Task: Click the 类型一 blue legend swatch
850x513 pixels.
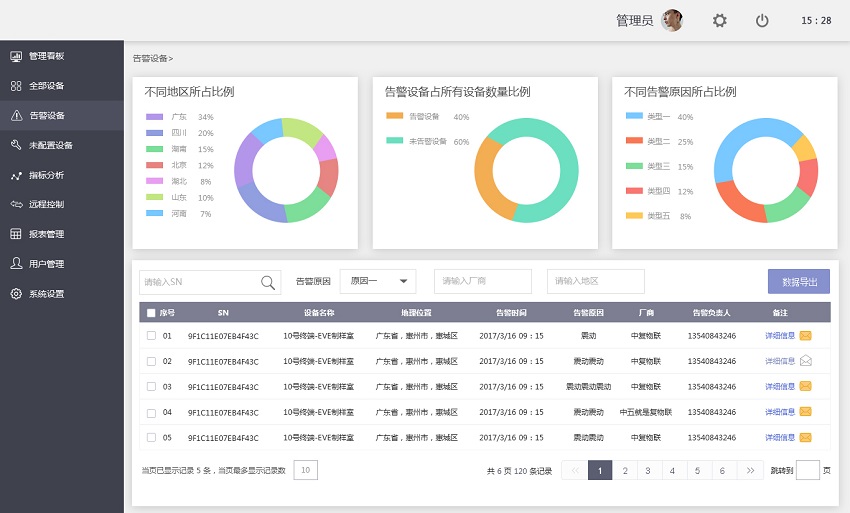Action: pyautogui.click(x=634, y=116)
